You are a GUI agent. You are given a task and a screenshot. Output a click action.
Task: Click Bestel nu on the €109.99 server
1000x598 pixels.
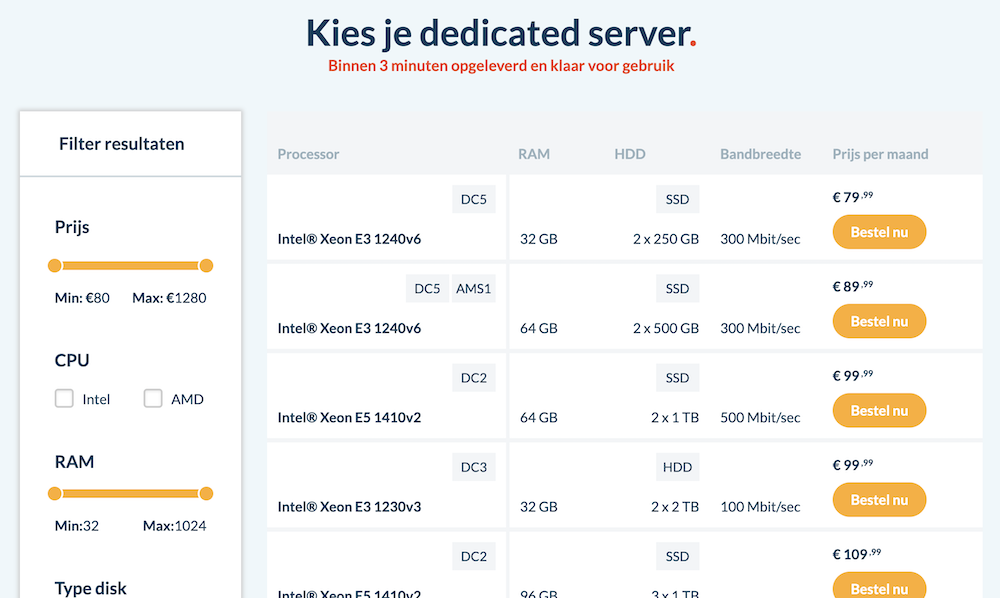click(x=879, y=585)
